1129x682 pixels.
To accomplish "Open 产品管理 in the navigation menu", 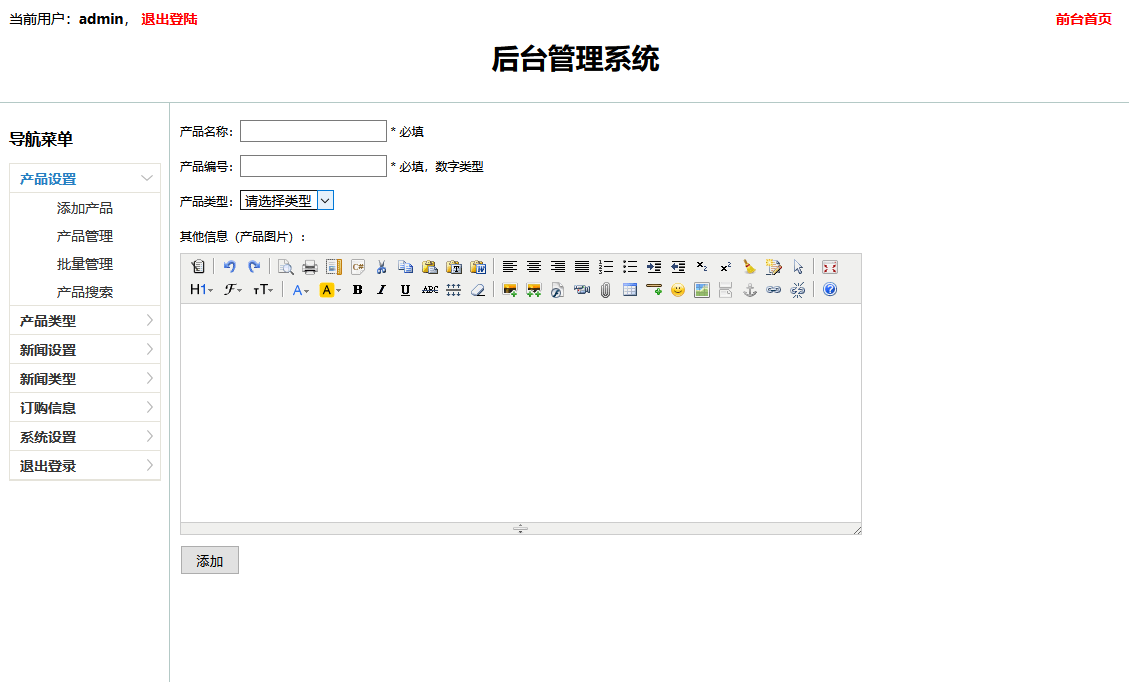I will point(85,236).
